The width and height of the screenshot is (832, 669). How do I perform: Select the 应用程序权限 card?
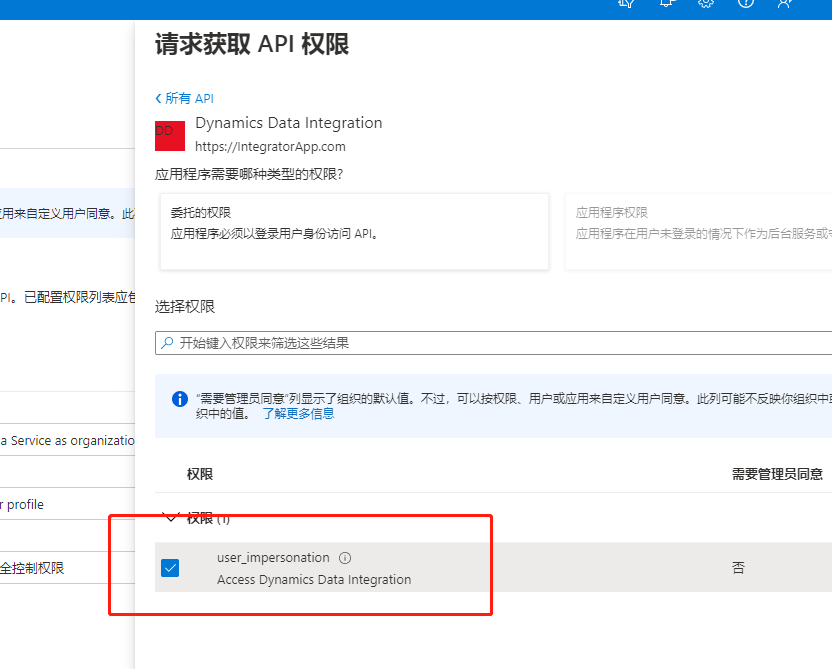(699, 231)
